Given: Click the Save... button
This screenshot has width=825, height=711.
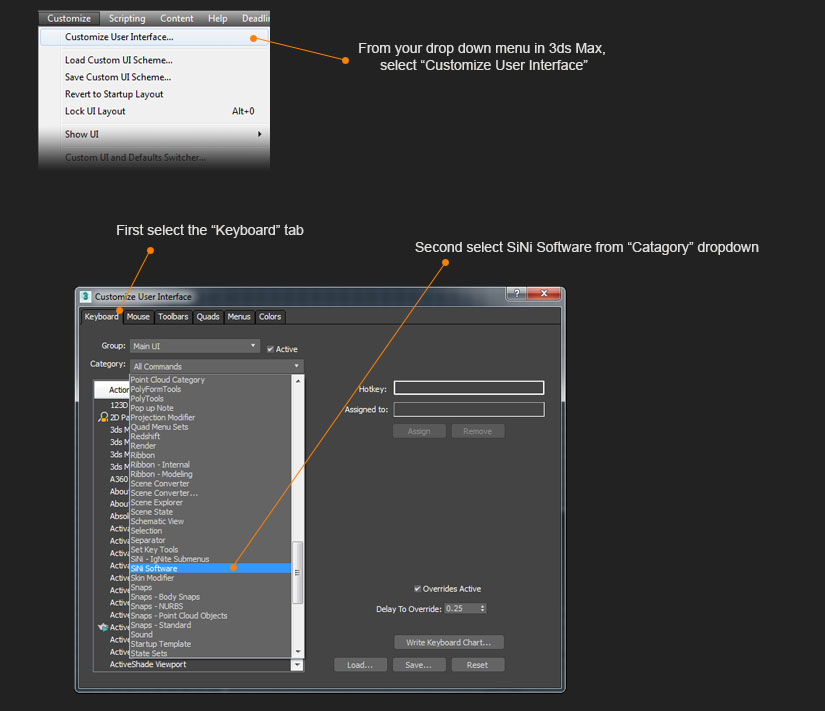Looking at the screenshot, I should coord(419,665).
